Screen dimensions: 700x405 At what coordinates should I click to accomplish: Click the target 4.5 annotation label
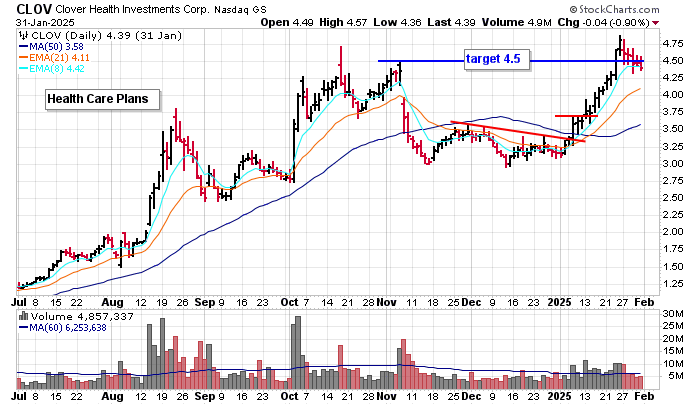pos(497,59)
